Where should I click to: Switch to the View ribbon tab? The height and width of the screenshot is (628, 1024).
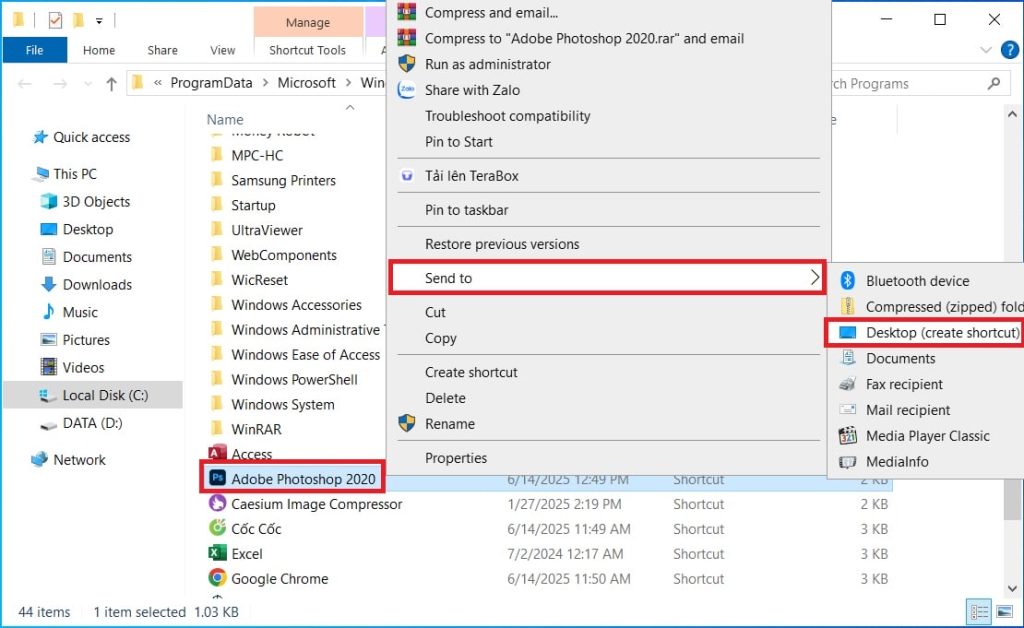point(222,50)
